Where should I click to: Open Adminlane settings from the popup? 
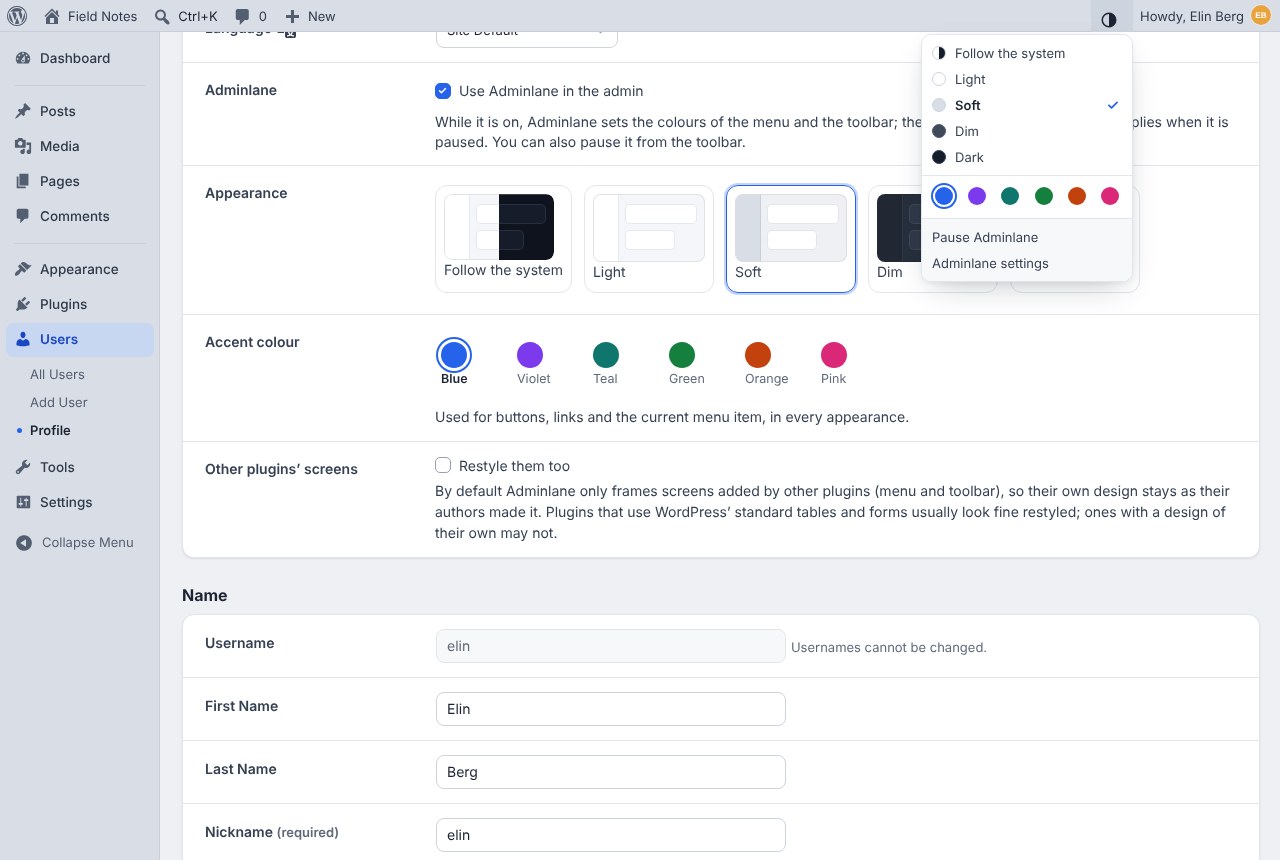[x=1026, y=263]
